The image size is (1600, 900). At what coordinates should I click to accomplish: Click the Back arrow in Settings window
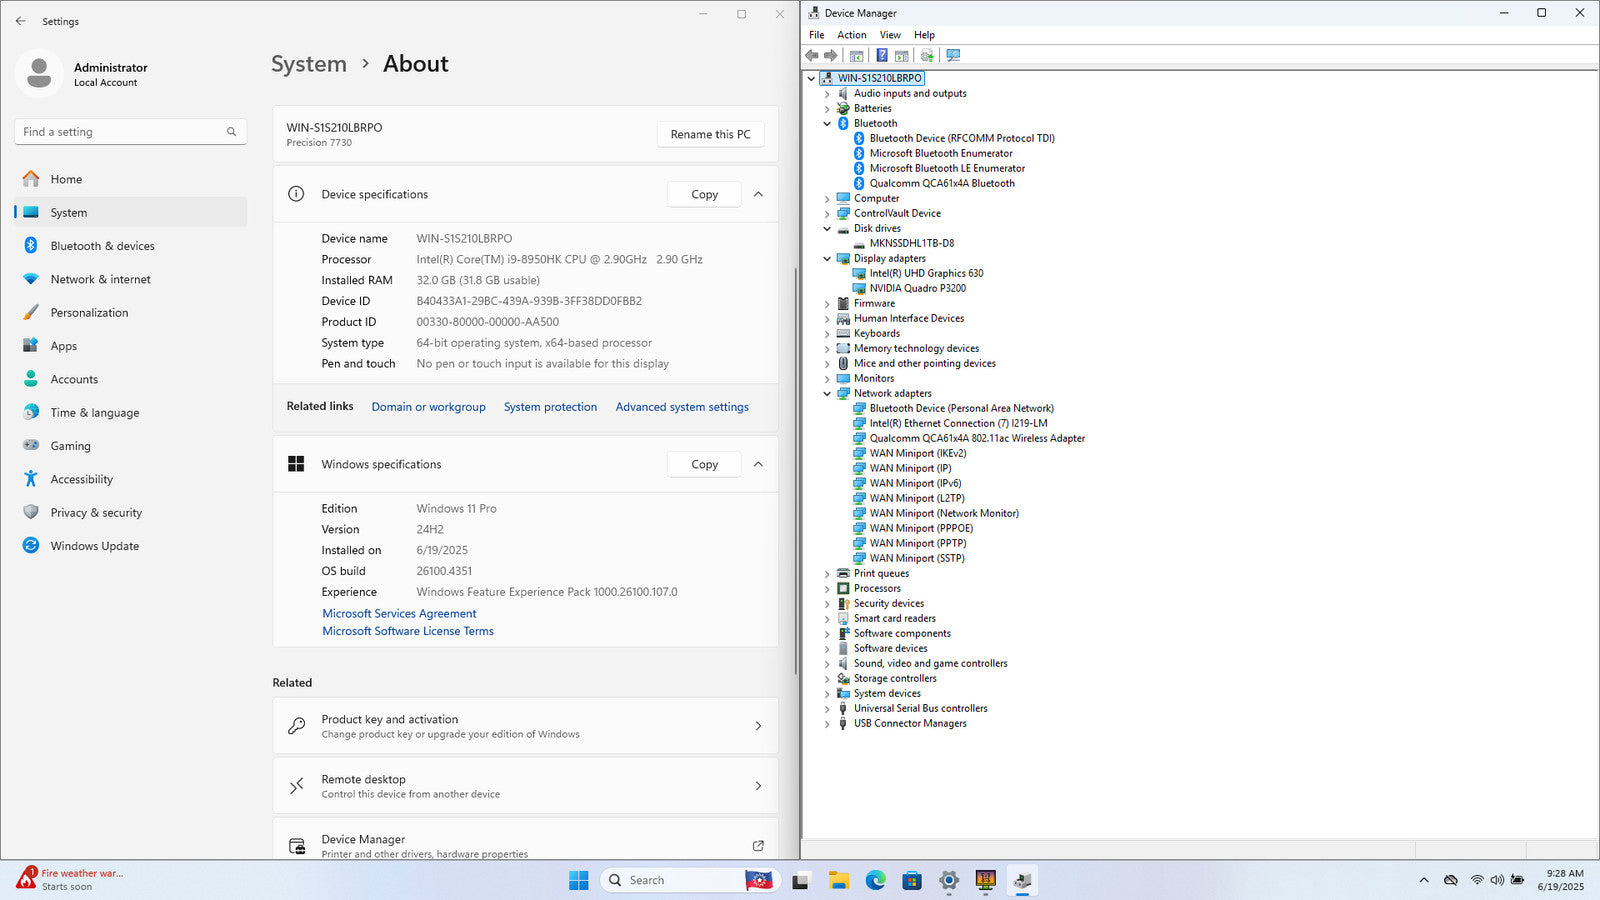[21, 21]
